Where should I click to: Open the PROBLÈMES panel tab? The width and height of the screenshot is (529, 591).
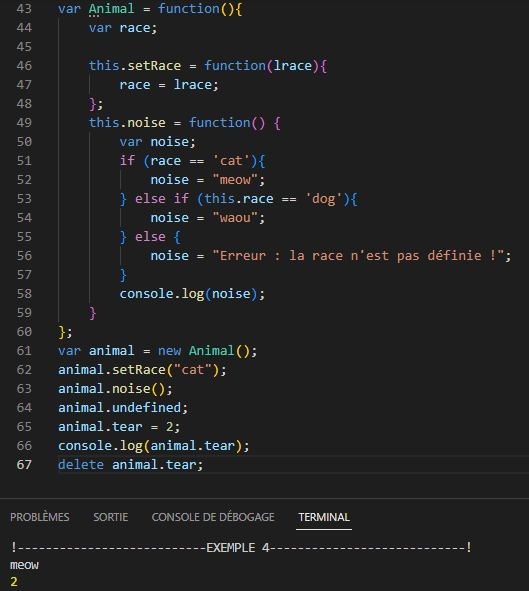tap(40, 517)
